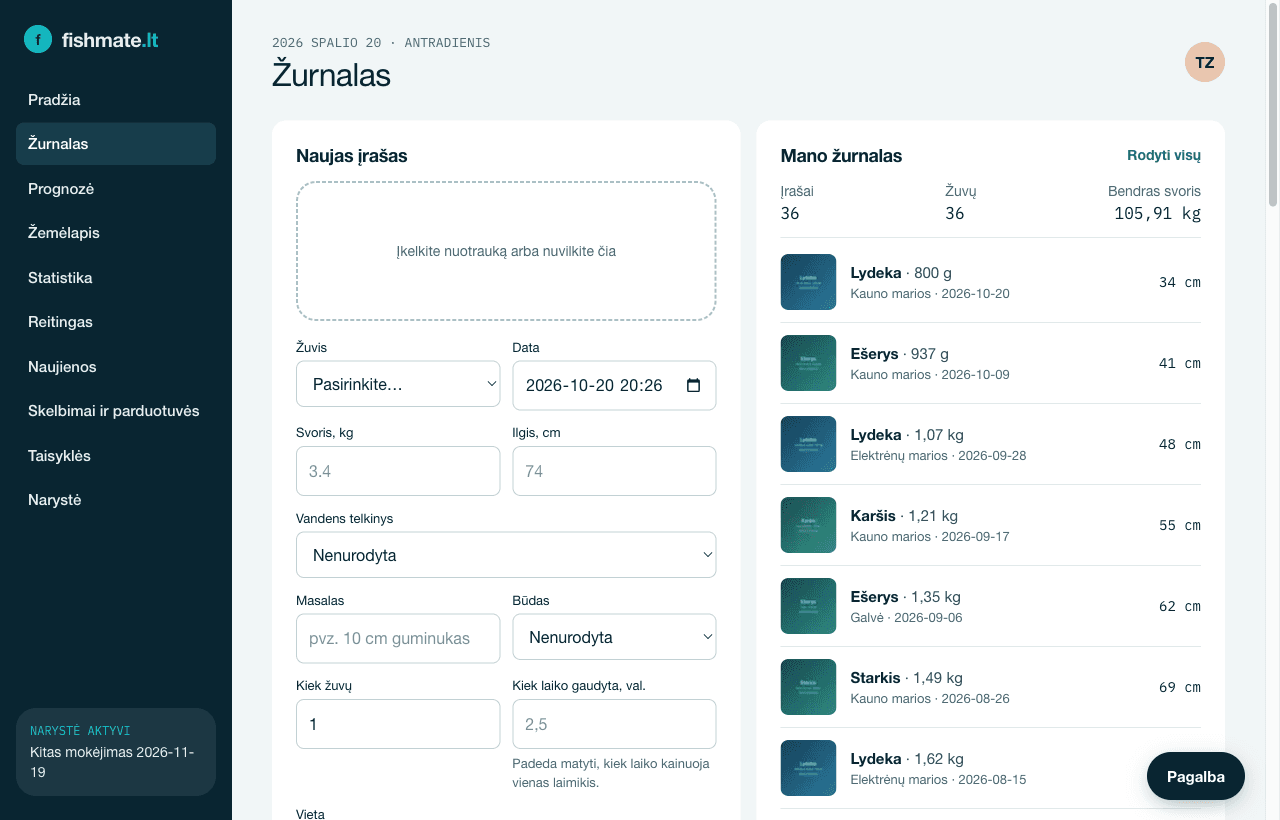The width and height of the screenshot is (1280, 820).
Task: Open Žemėlapis from the sidebar
Action: pos(116,233)
